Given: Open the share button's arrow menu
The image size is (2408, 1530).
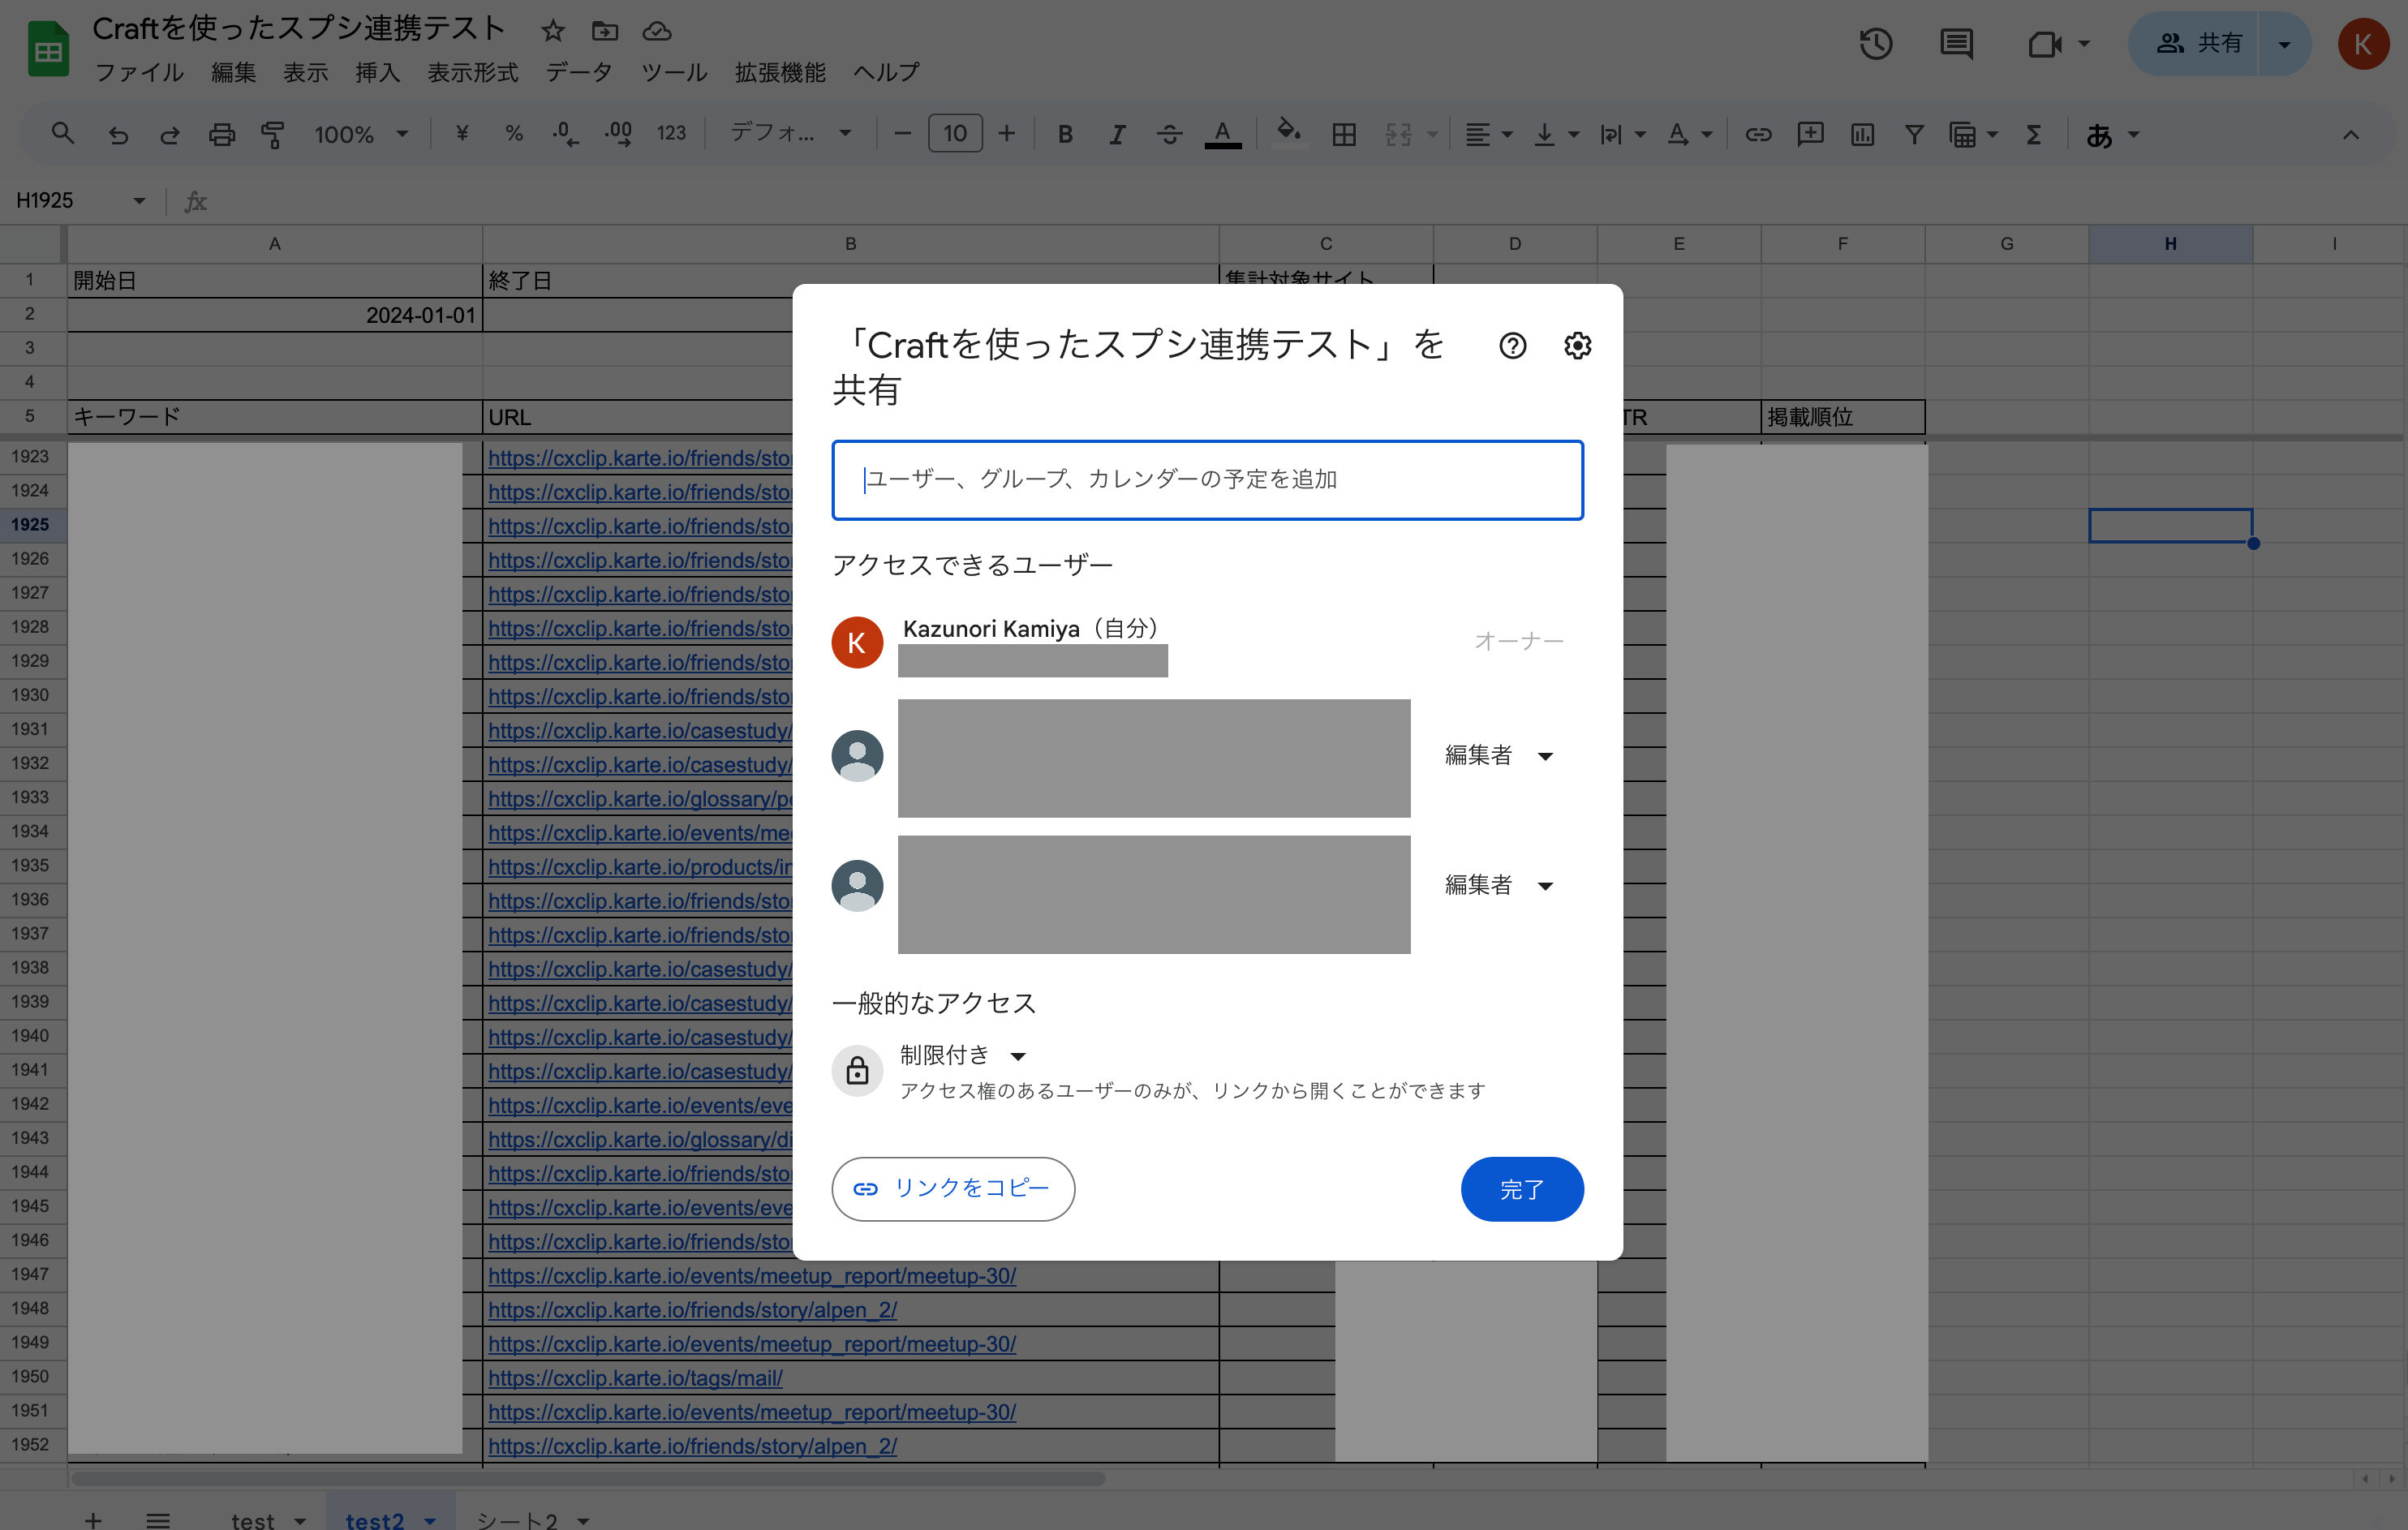Looking at the screenshot, I should click(2284, 44).
